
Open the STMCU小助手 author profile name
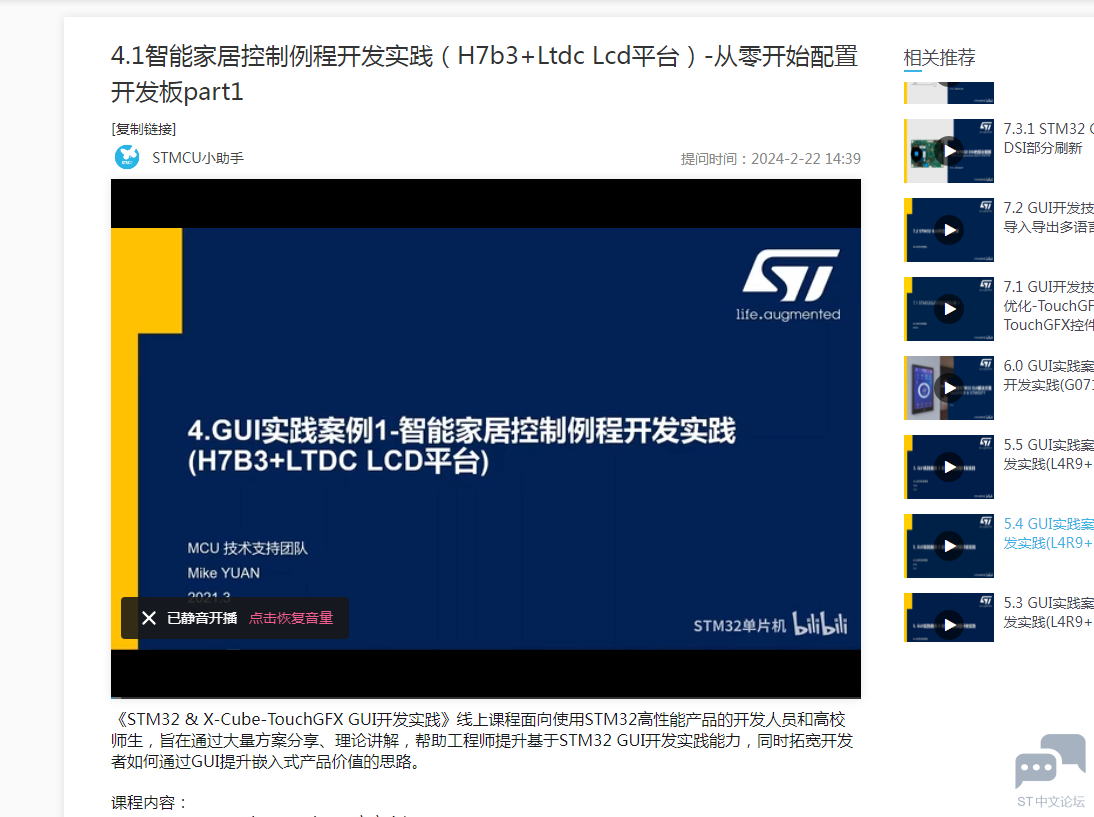click(x=198, y=158)
